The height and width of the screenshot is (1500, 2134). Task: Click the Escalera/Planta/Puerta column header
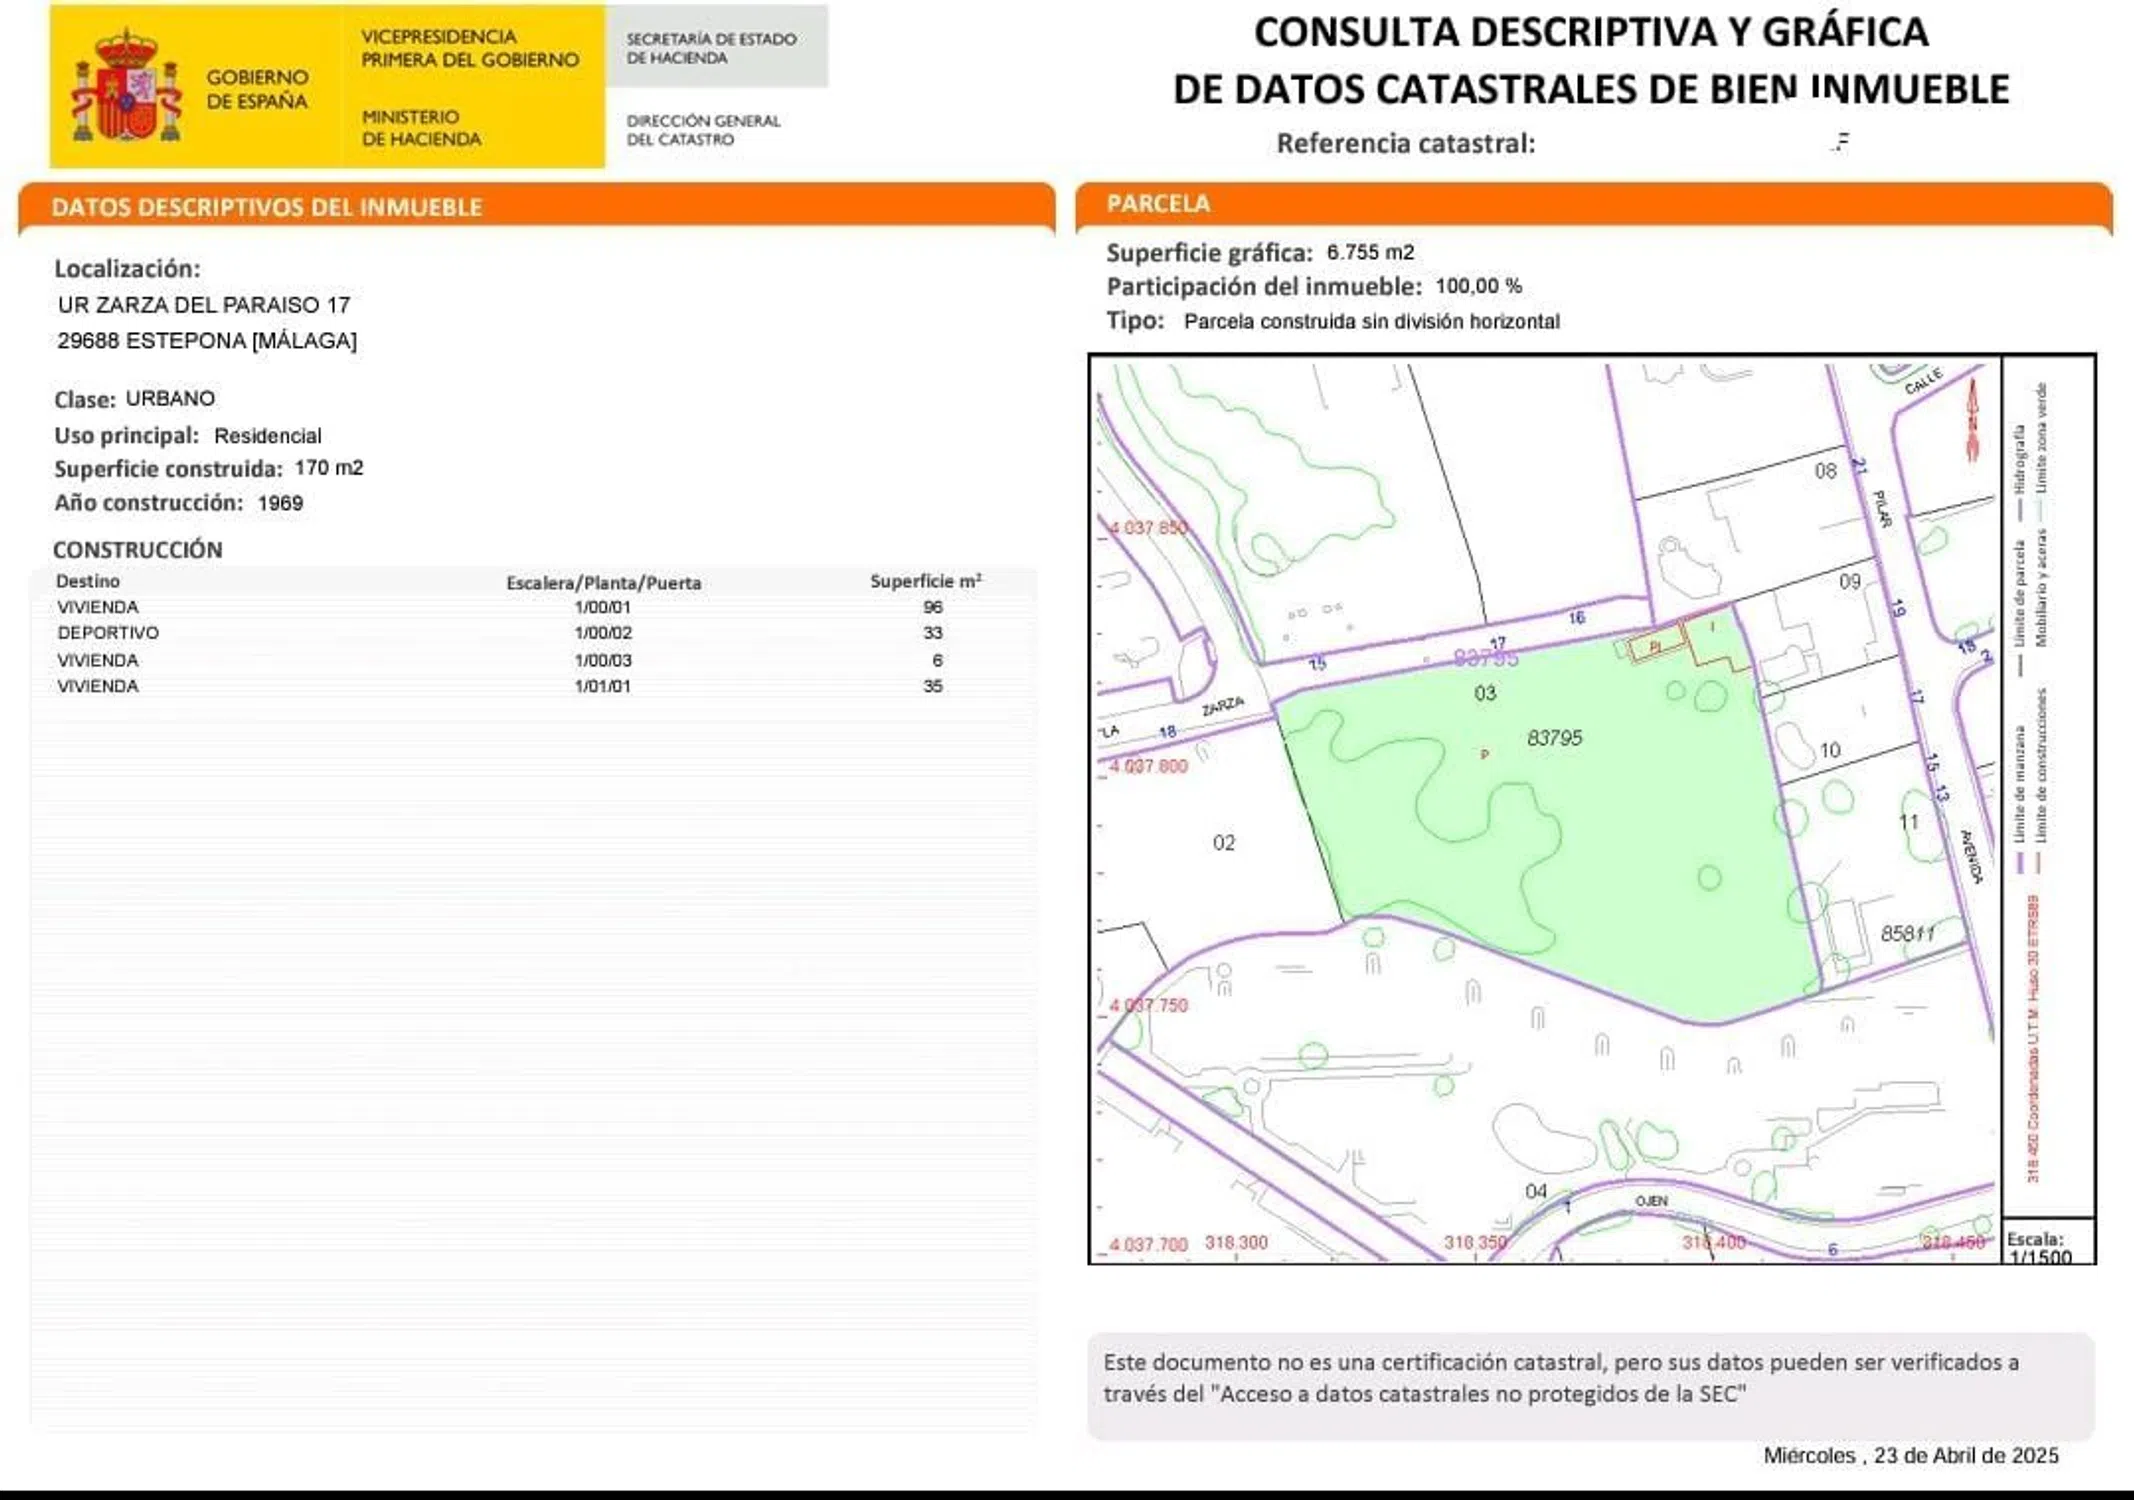pyautogui.click(x=603, y=582)
